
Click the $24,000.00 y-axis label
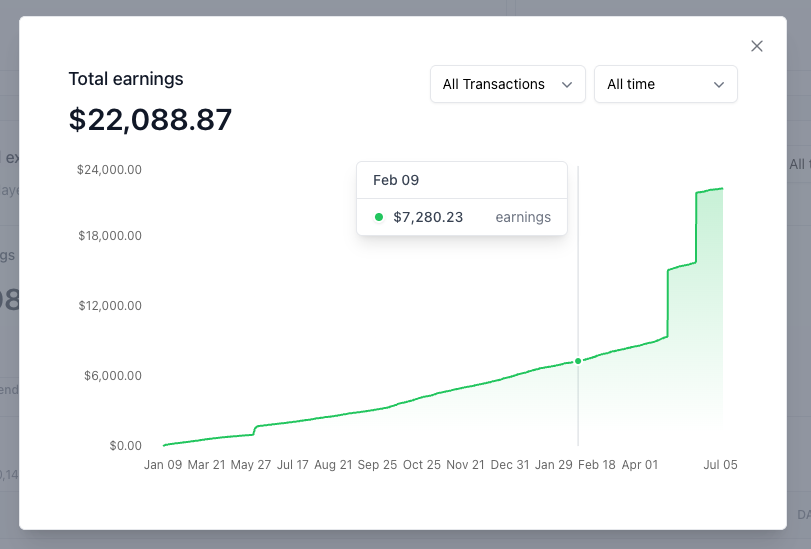109,170
